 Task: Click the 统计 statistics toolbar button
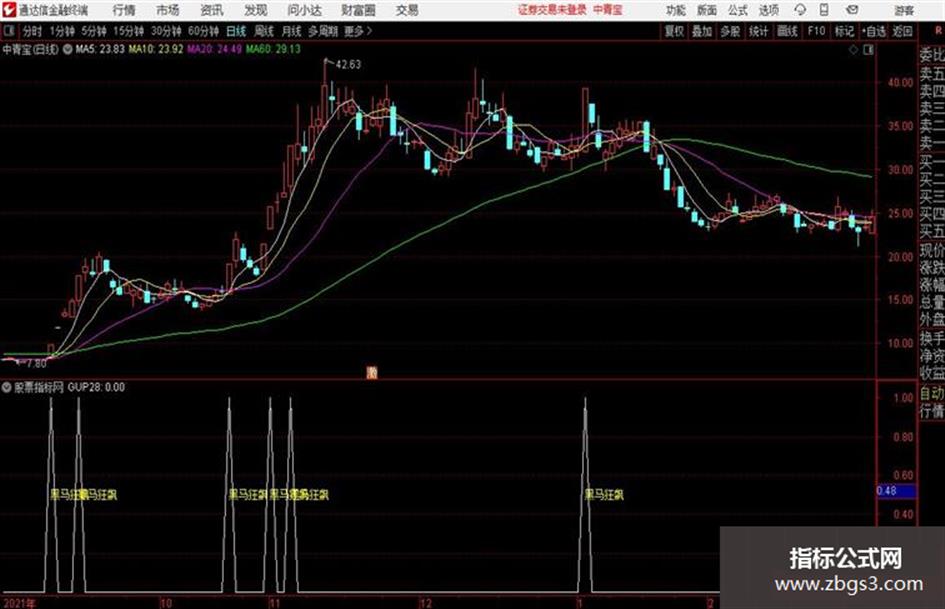pyautogui.click(x=759, y=31)
